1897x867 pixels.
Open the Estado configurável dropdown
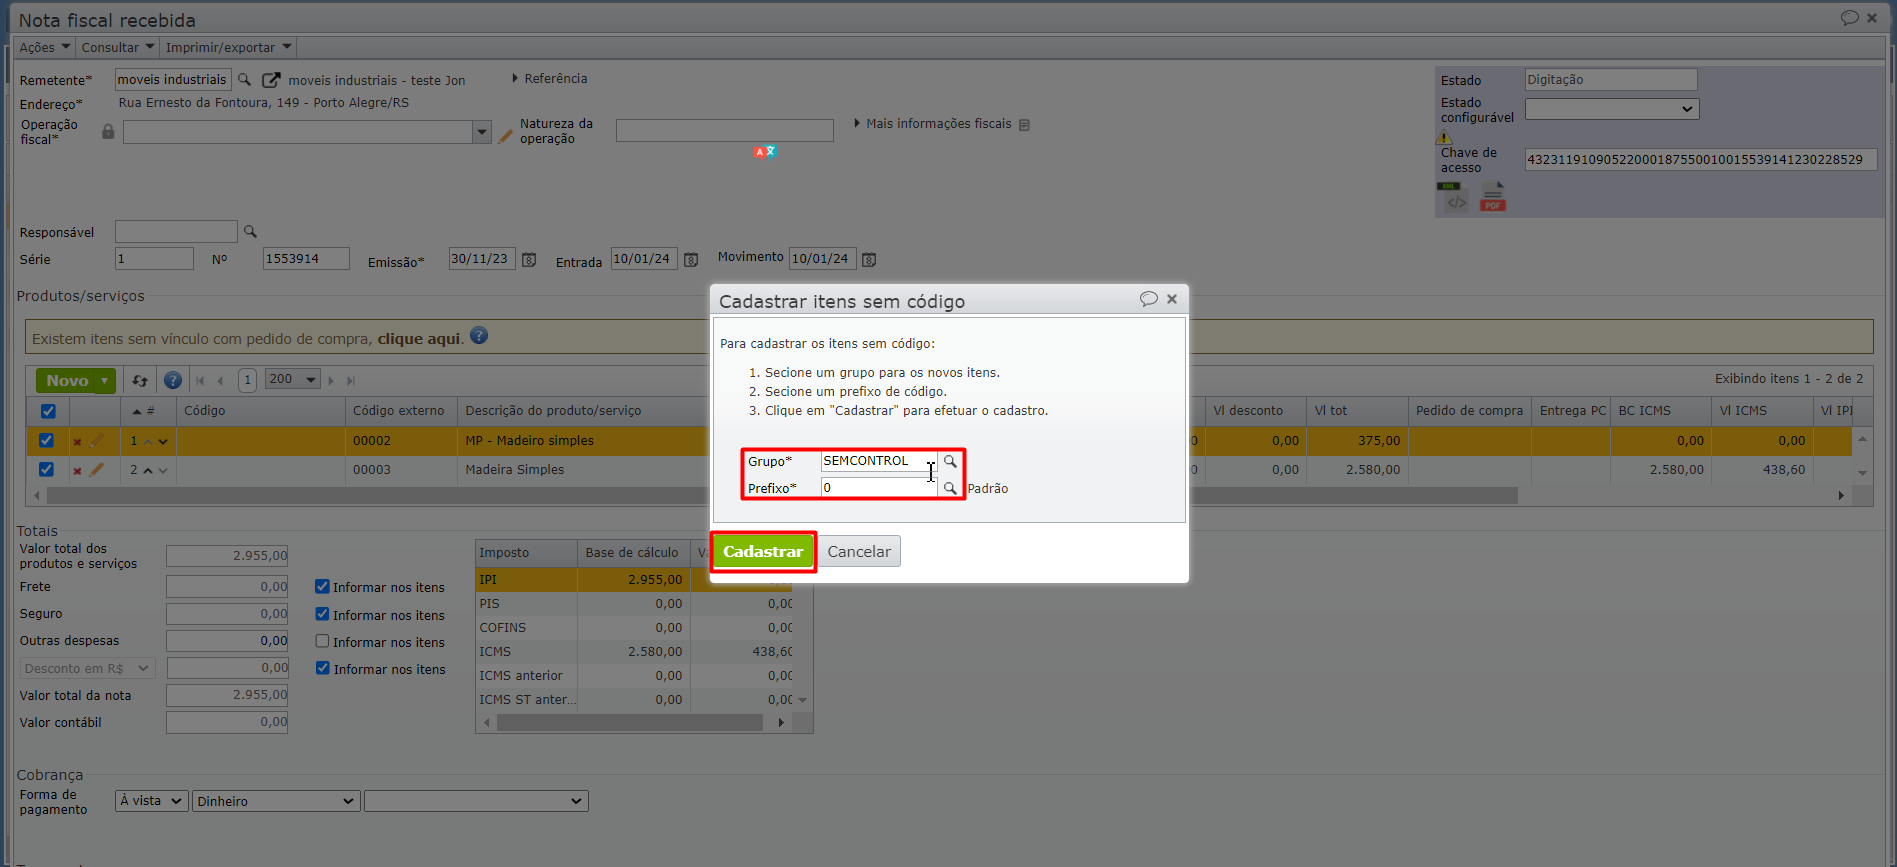[1612, 109]
